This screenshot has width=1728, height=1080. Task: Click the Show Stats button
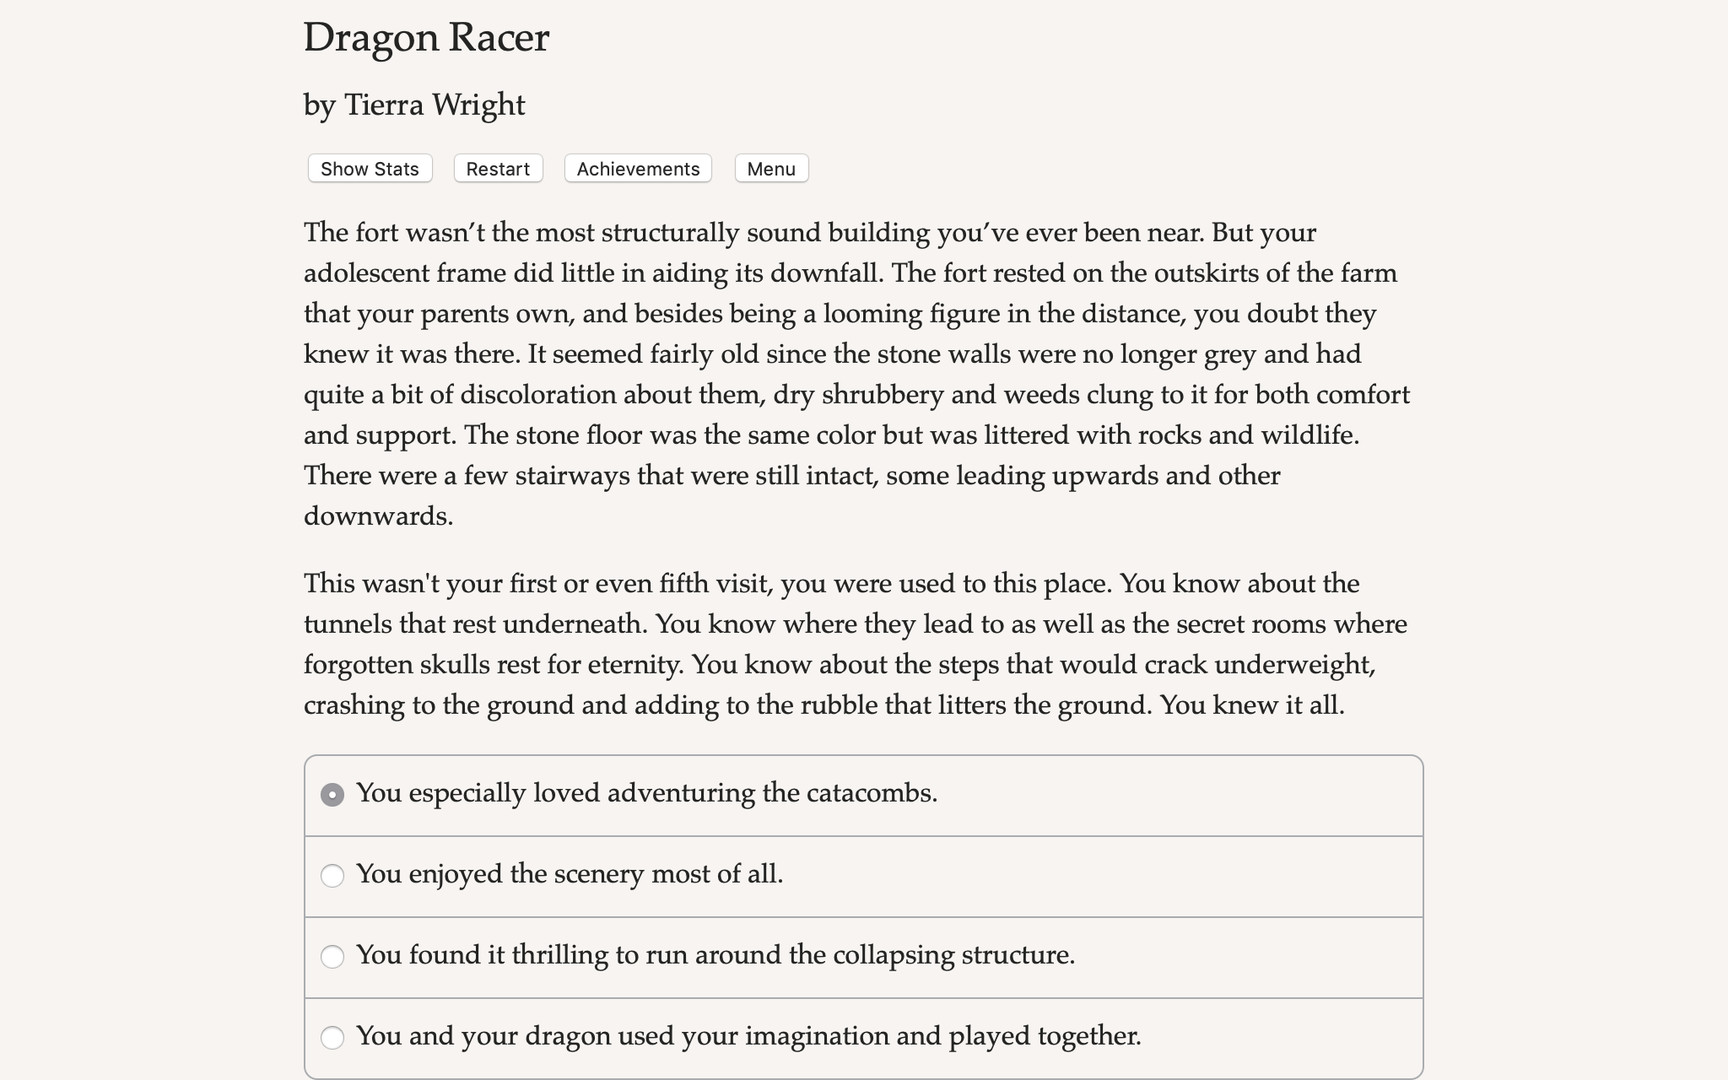368,168
